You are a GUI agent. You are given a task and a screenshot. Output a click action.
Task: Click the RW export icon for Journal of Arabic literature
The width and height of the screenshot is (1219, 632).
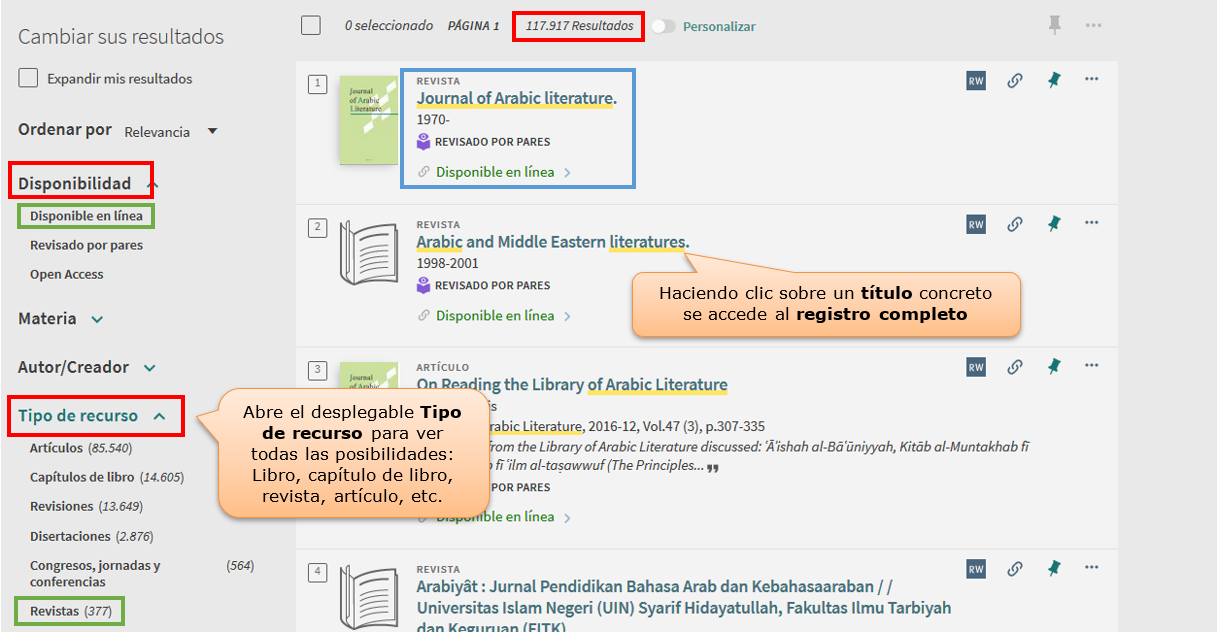pos(976,81)
